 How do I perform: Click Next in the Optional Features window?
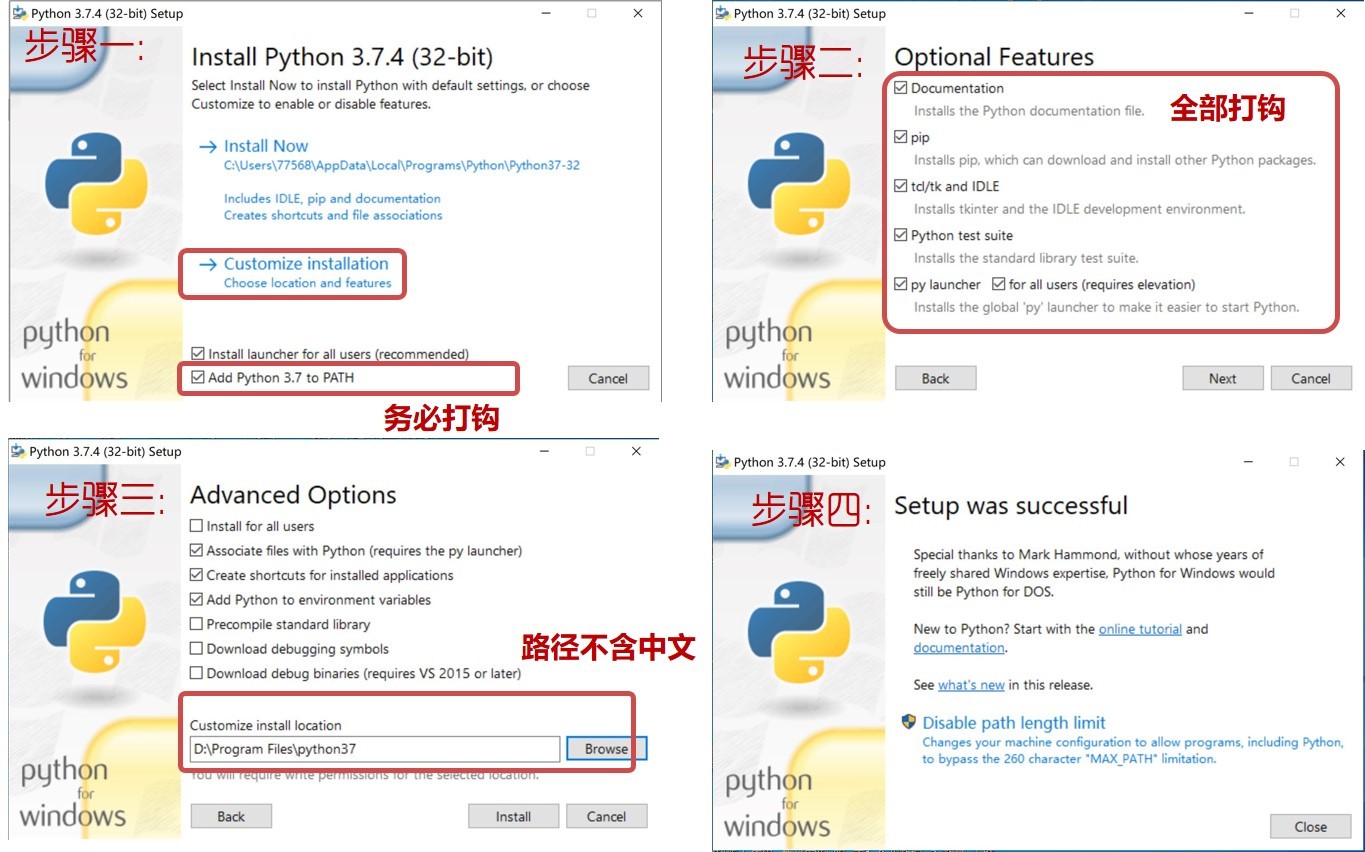(1222, 378)
